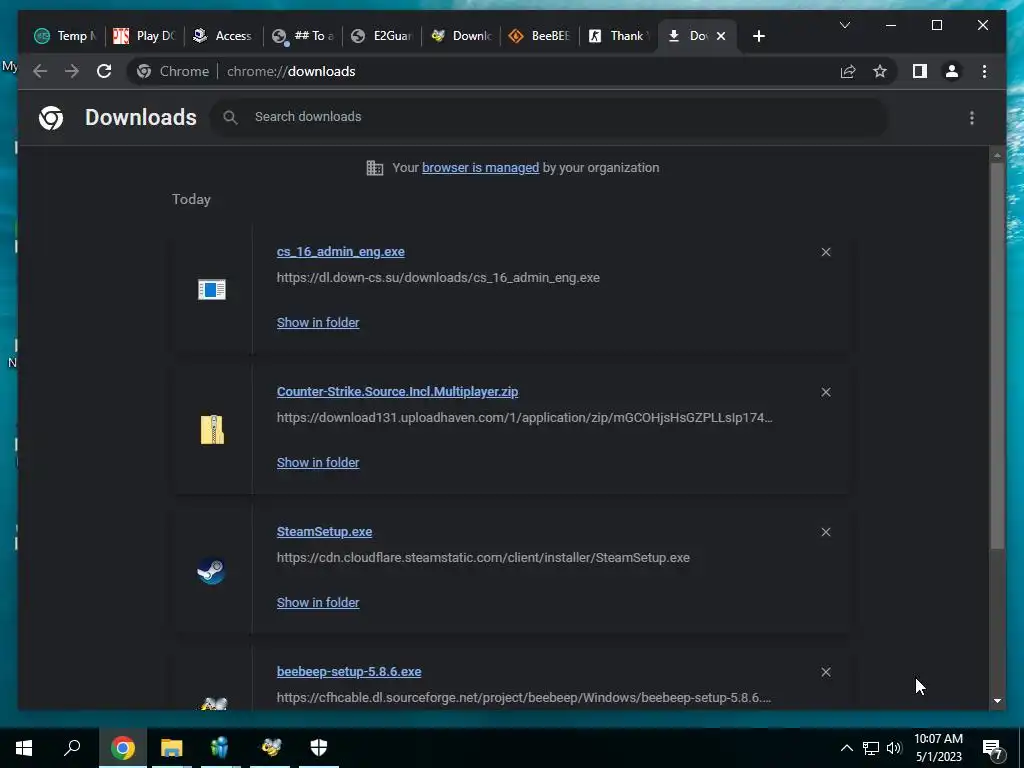Switch to the Thank You tab
1024x768 pixels.
618,36
